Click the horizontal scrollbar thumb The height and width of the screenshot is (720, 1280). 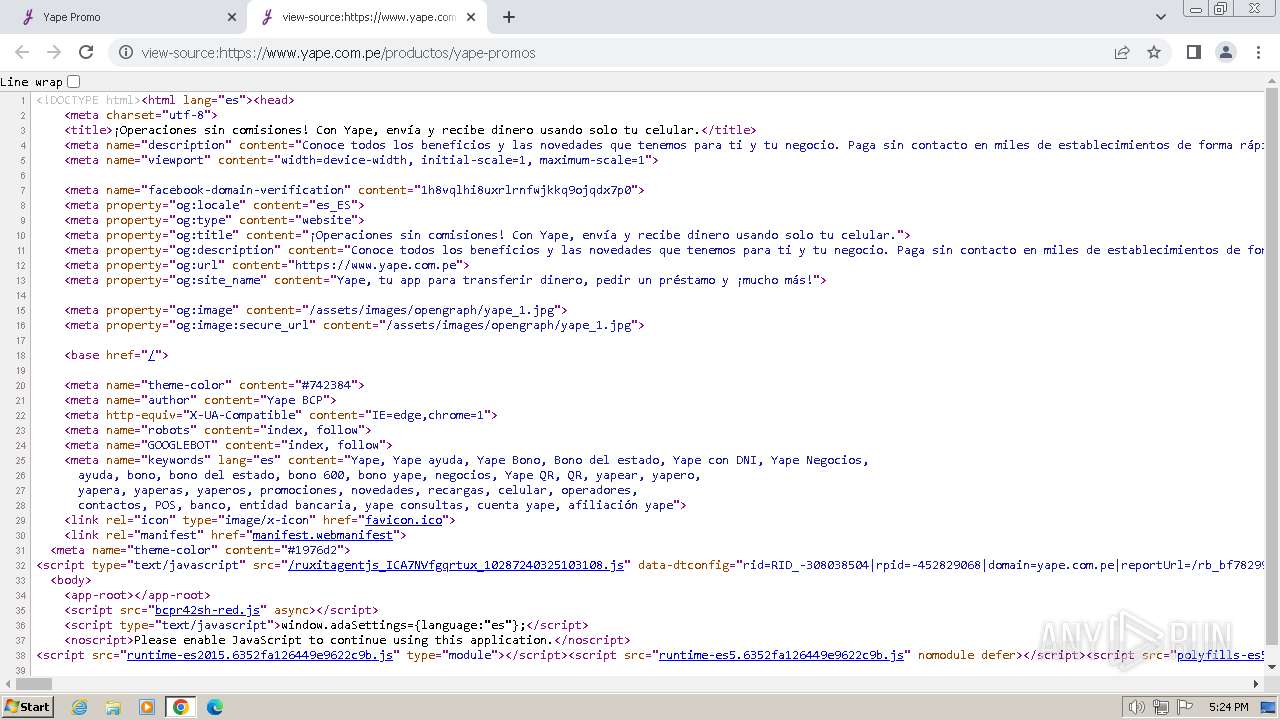[34, 684]
